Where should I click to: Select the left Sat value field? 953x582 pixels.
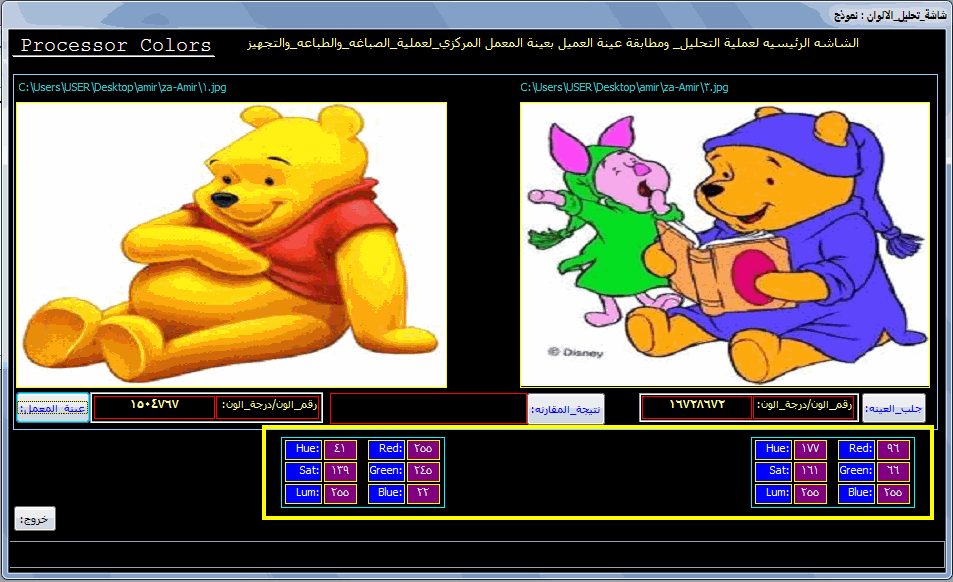(x=340, y=471)
